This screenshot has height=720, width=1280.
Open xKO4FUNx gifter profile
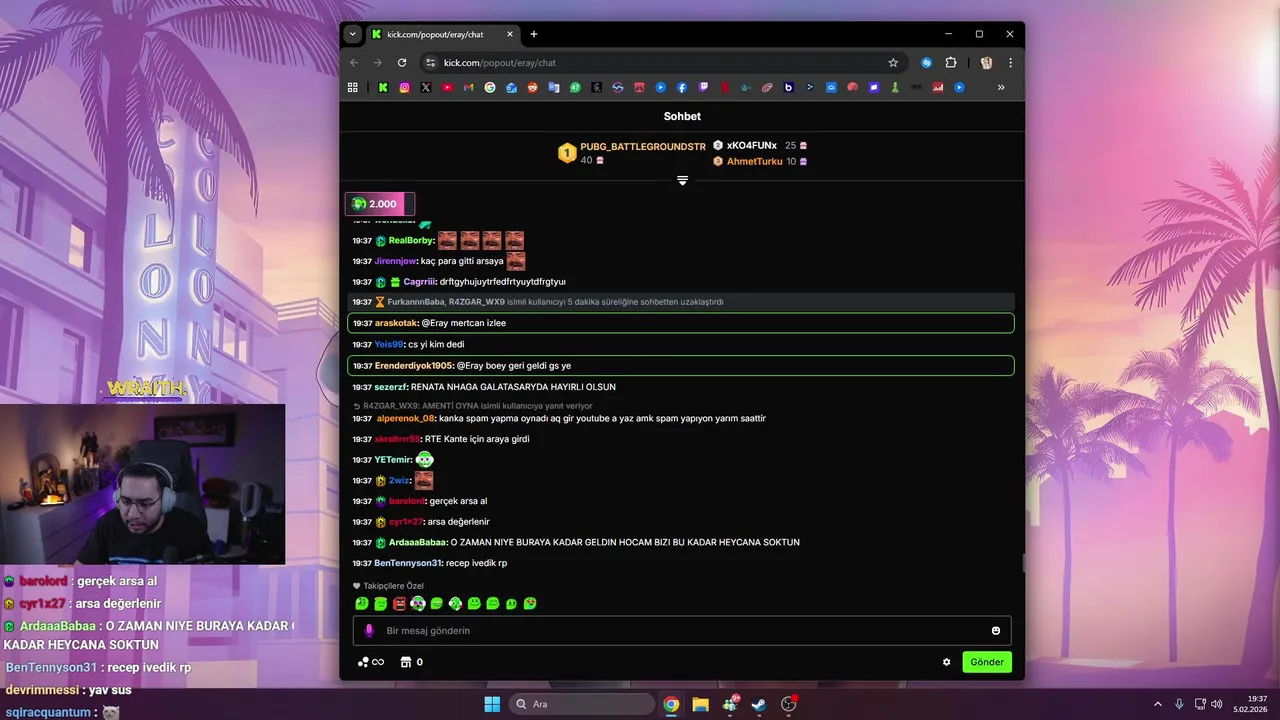752,145
